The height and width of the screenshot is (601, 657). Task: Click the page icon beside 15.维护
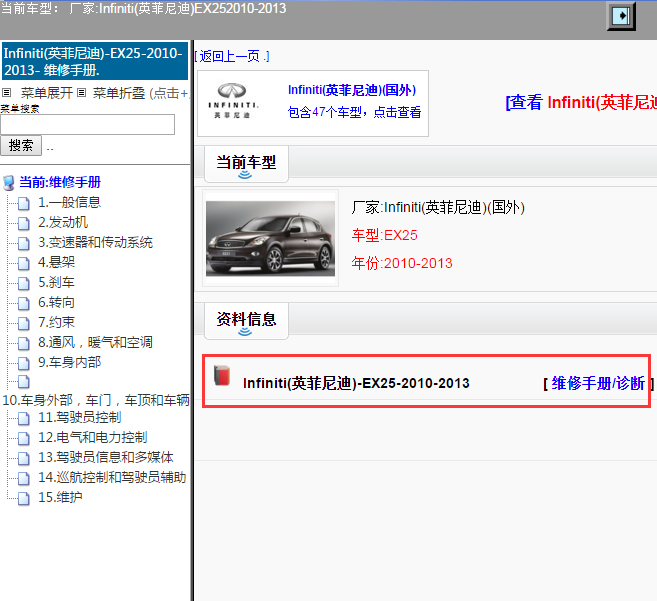(x=24, y=499)
